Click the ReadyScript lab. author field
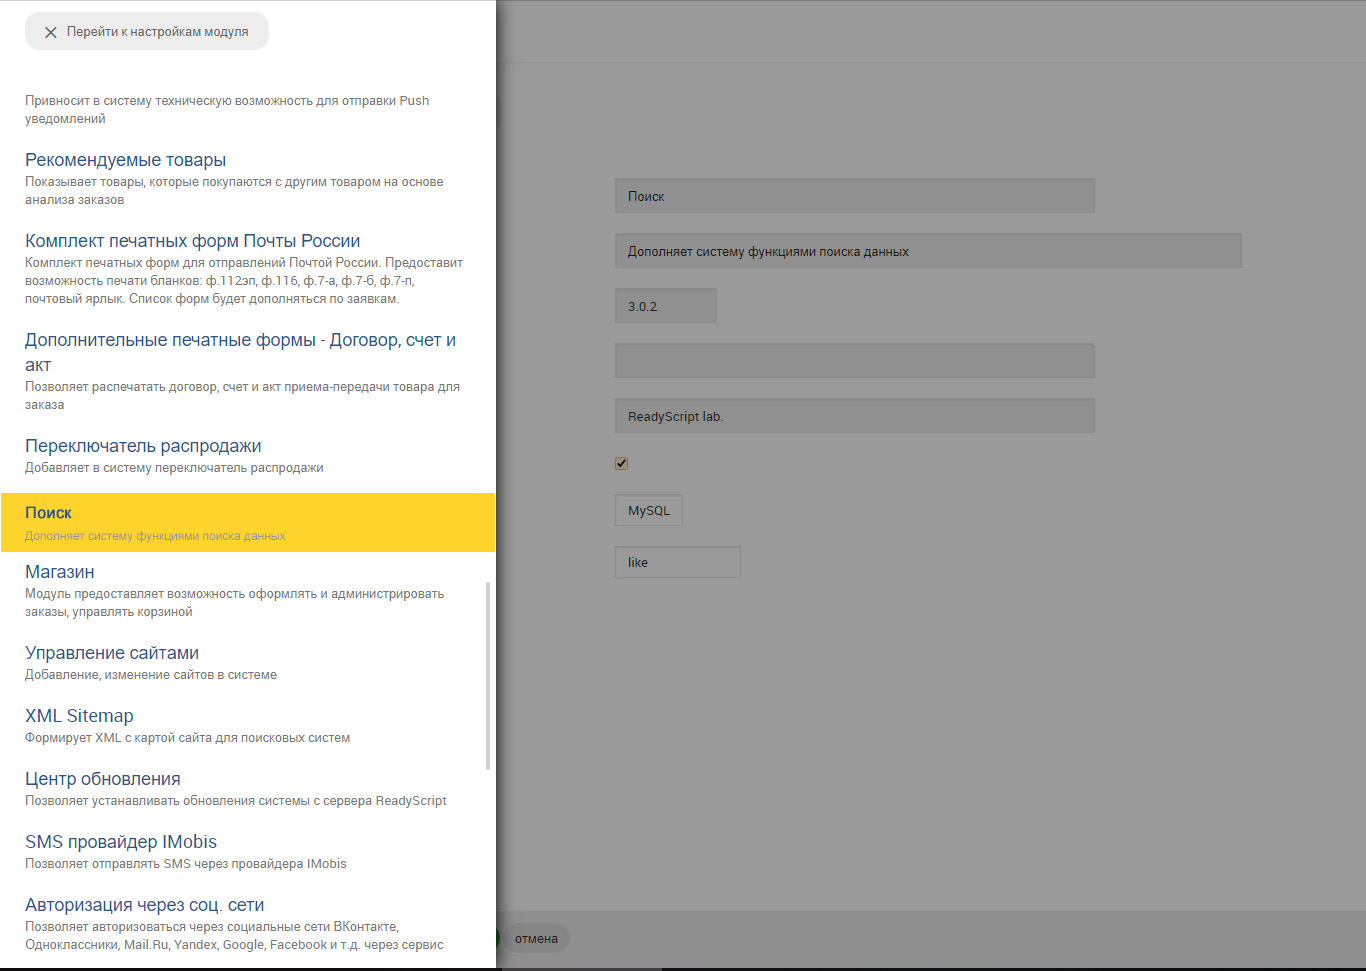This screenshot has width=1366, height=971. pos(854,416)
